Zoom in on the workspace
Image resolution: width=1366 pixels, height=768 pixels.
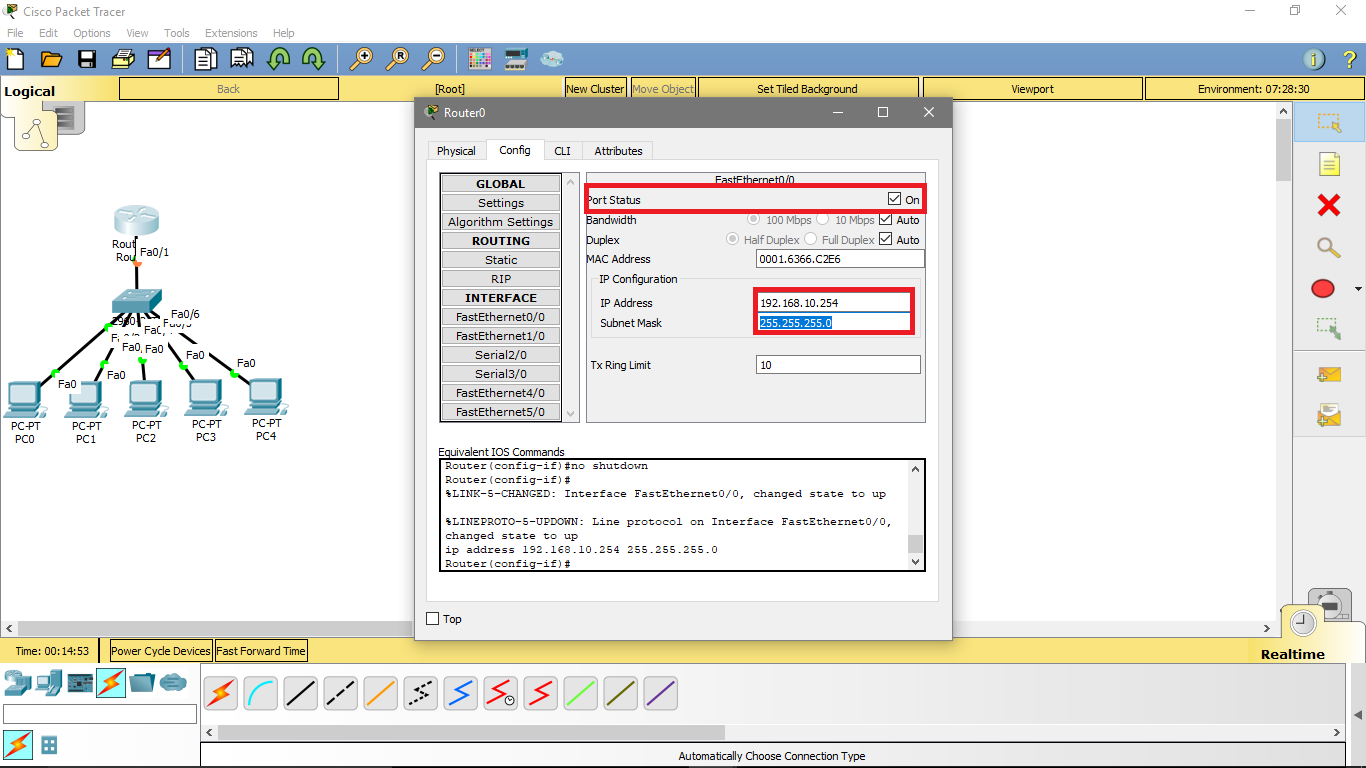[361, 59]
